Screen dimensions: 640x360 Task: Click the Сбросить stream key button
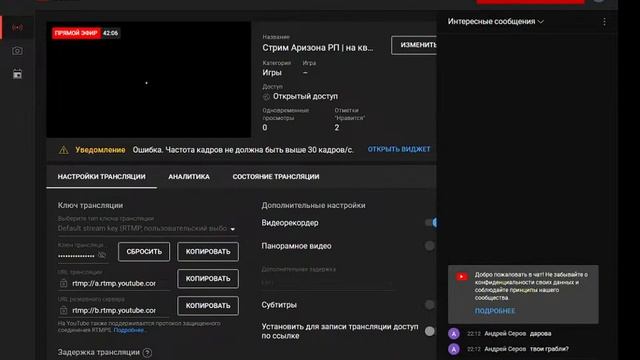tap(144, 252)
